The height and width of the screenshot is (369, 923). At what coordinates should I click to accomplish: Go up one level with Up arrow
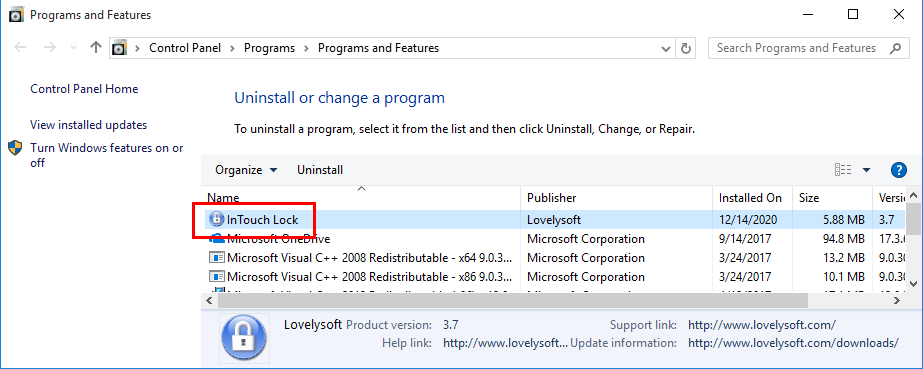tap(96, 48)
